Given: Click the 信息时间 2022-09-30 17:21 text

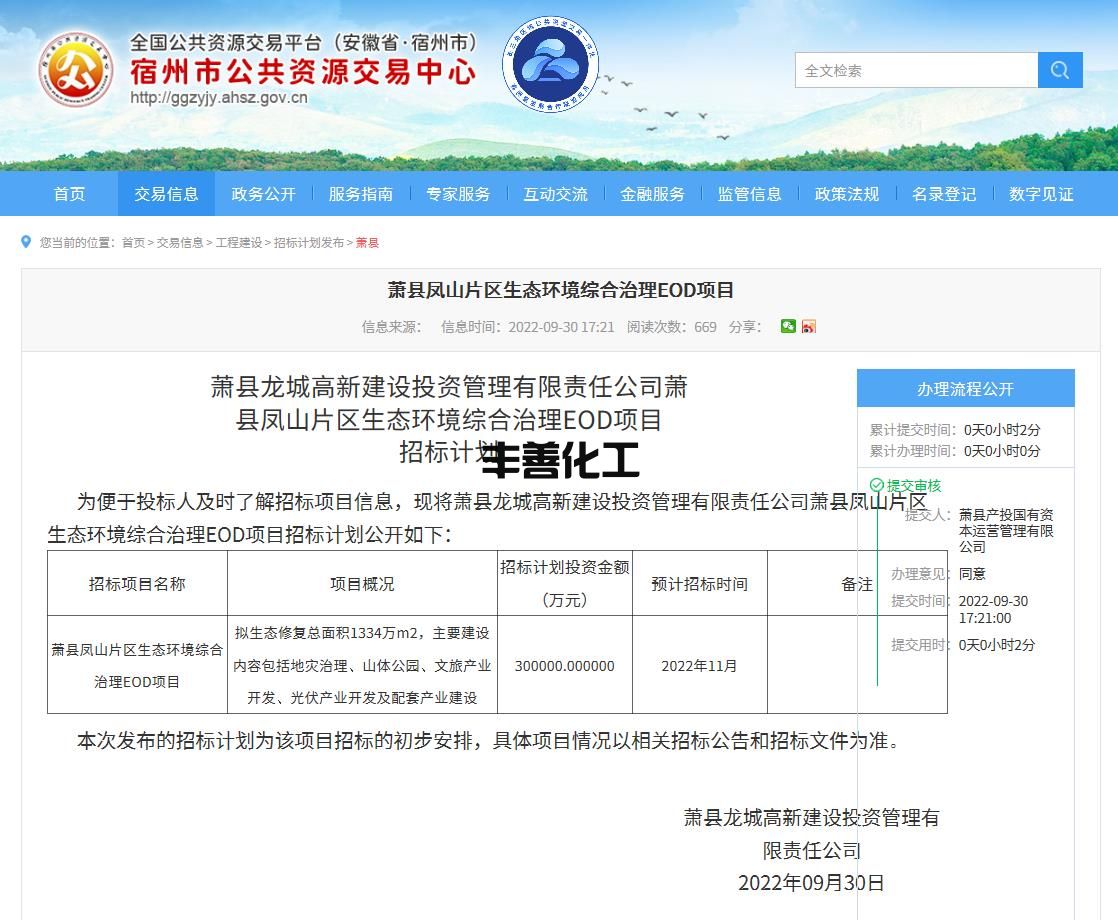Looking at the screenshot, I should coord(528,327).
